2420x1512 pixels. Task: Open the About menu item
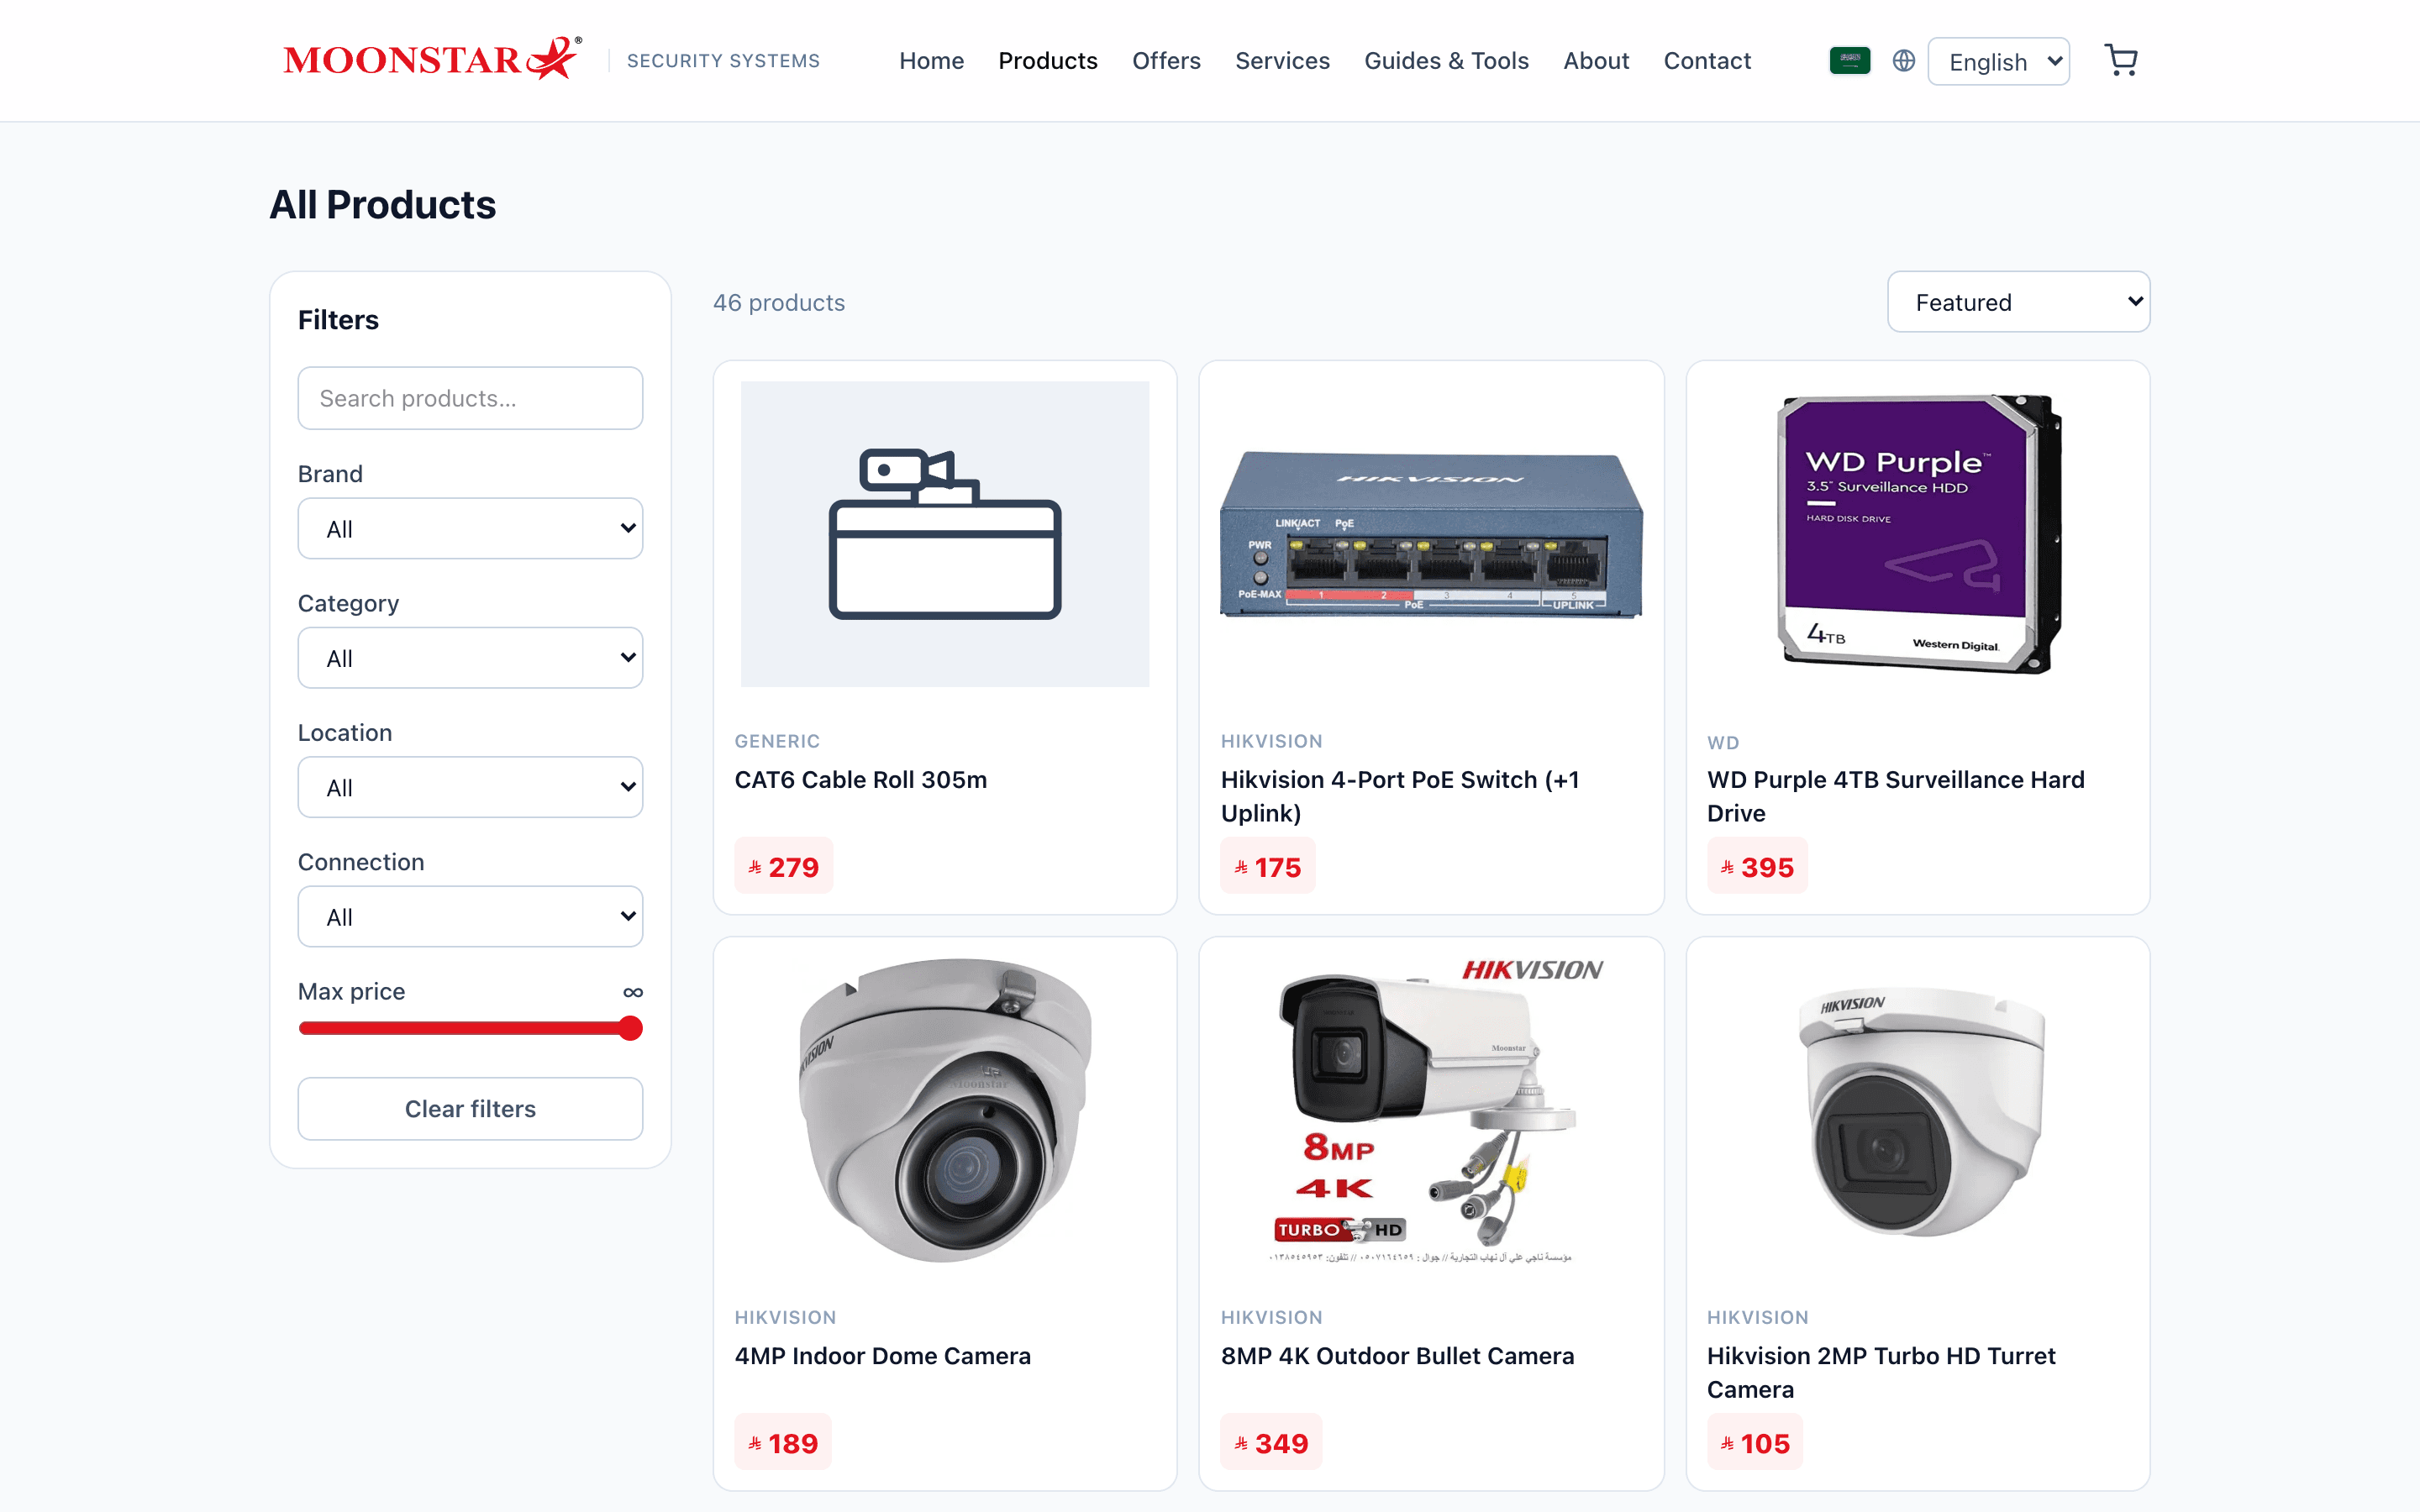(x=1596, y=61)
